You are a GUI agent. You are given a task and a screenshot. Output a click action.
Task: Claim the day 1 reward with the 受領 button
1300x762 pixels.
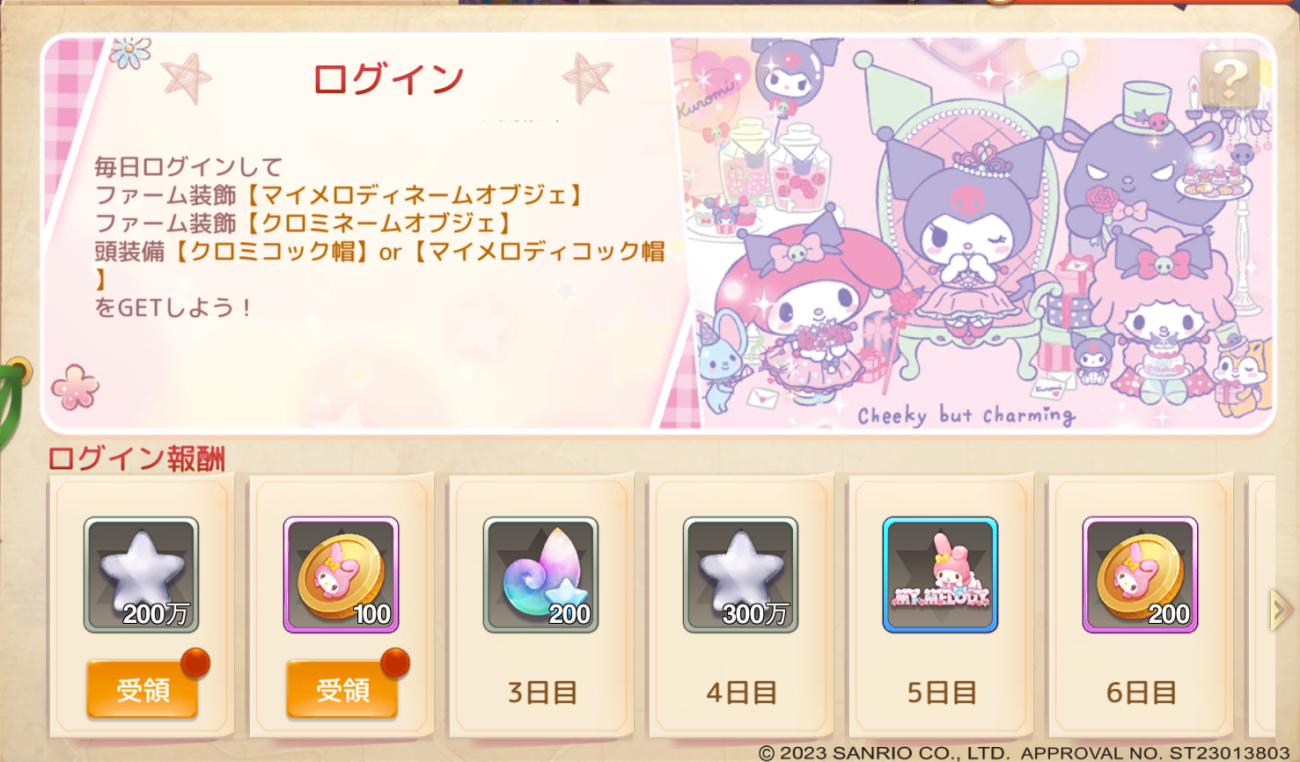coord(142,689)
